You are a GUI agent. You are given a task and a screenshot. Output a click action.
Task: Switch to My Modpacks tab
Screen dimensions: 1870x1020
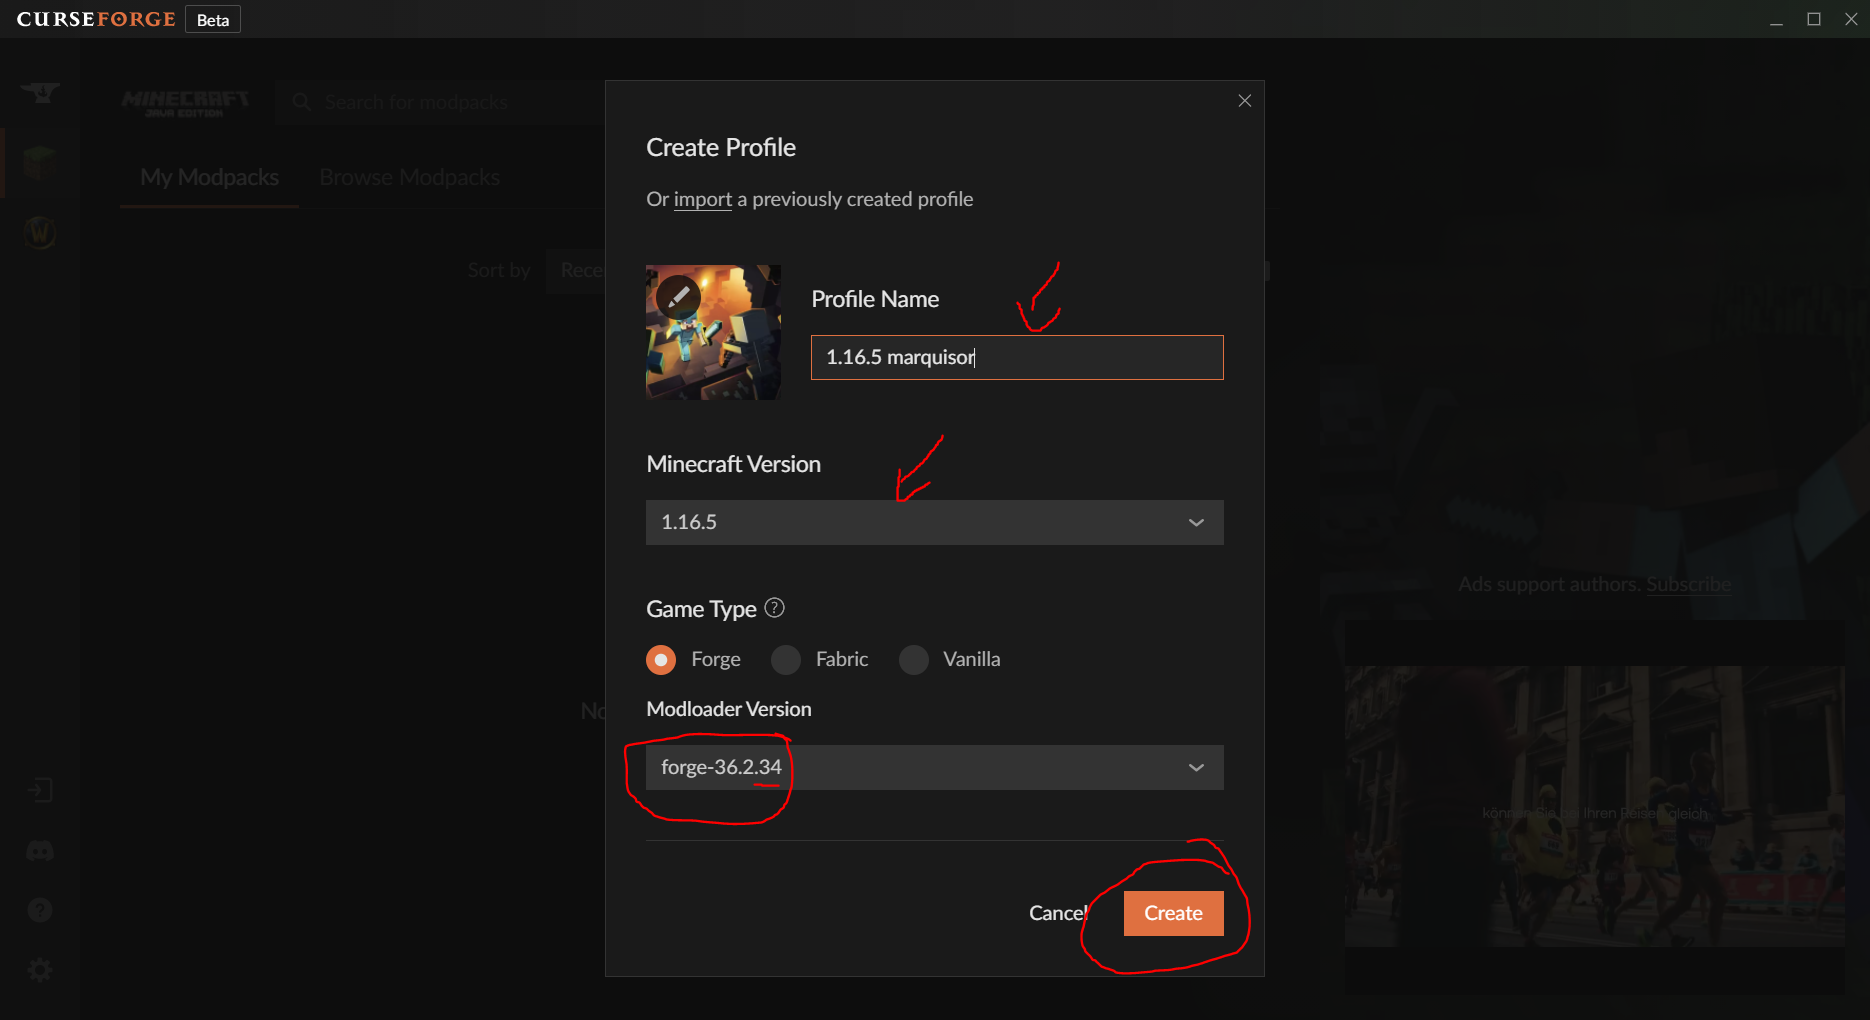click(x=210, y=177)
